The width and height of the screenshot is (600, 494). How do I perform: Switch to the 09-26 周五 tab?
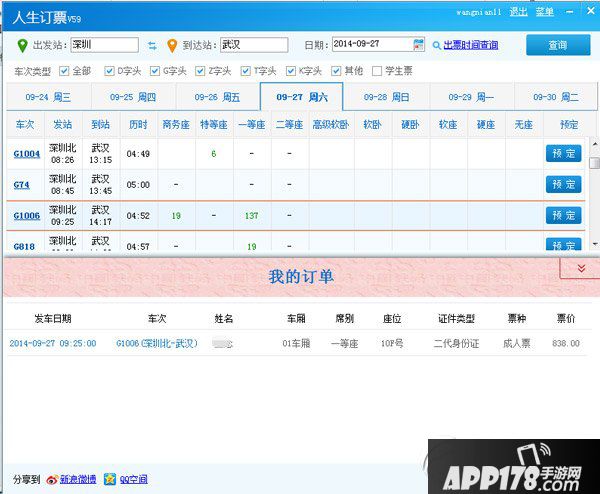(218, 97)
